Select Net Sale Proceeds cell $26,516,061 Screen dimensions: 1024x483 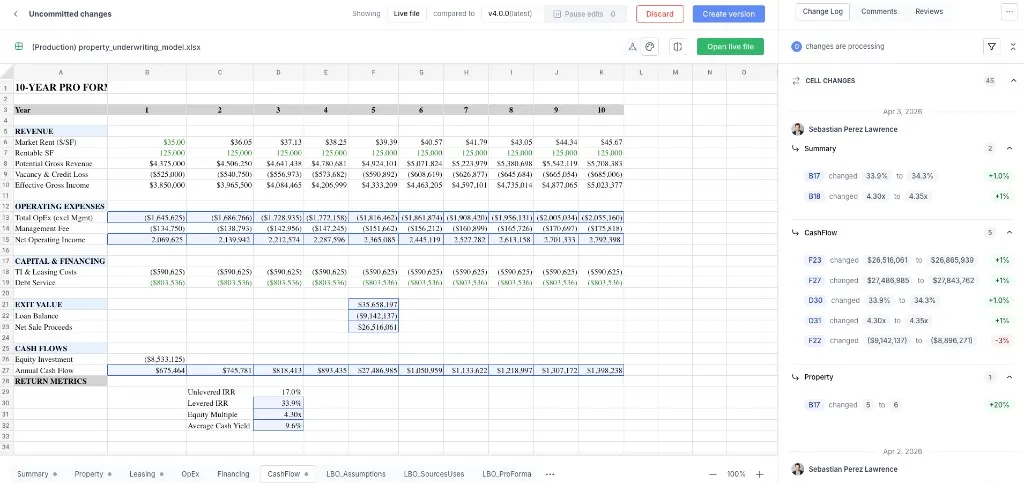(x=374, y=327)
